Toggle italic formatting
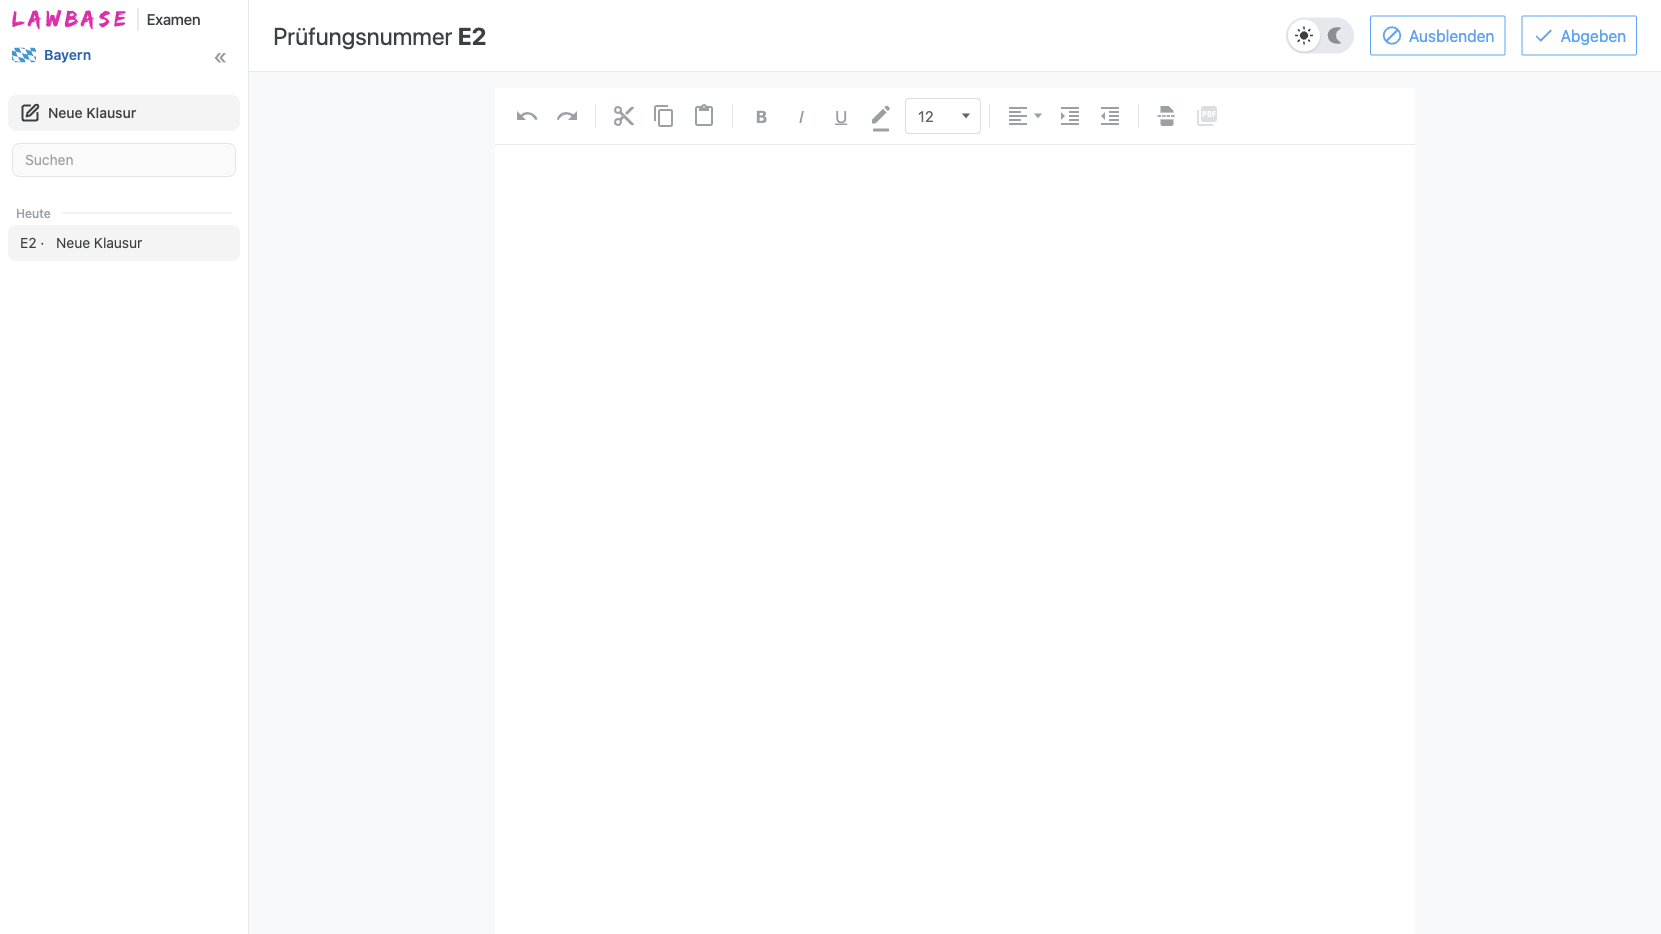 click(801, 116)
